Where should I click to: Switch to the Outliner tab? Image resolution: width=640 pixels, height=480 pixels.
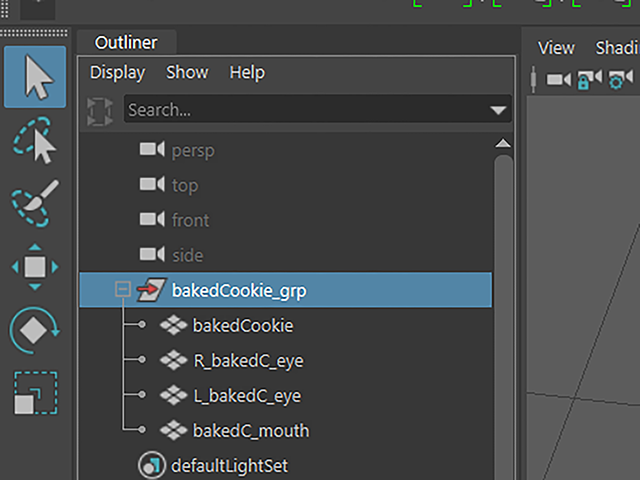[127, 42]
